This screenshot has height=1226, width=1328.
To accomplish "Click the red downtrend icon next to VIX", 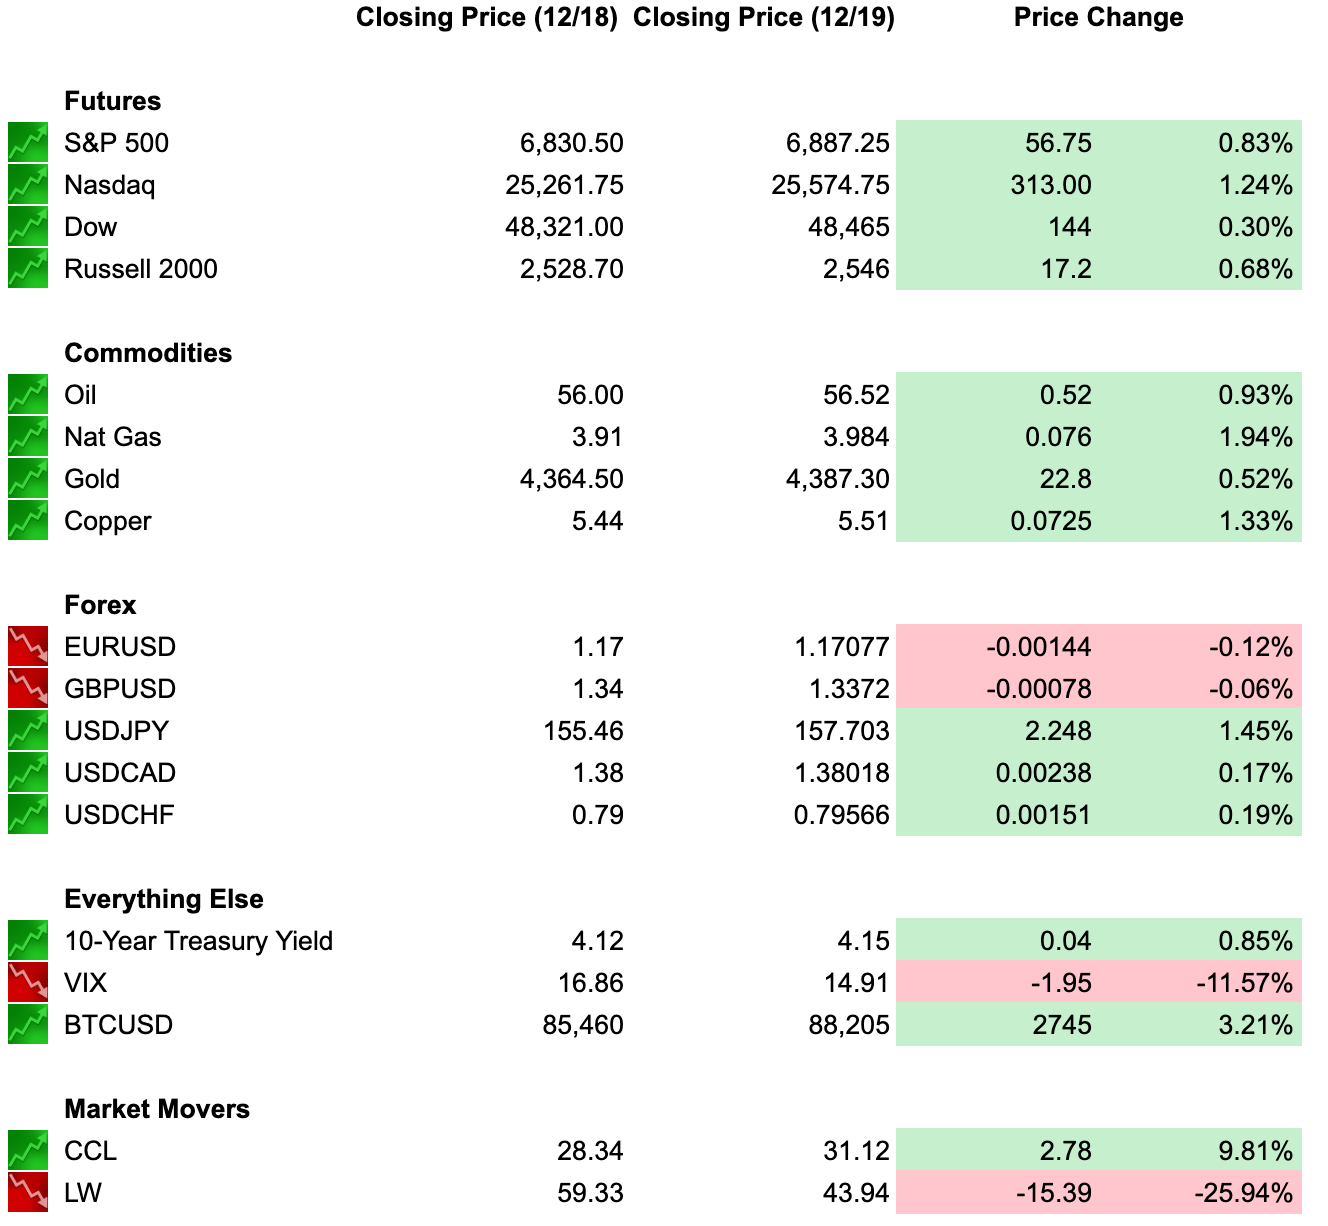I will [28, 983].
